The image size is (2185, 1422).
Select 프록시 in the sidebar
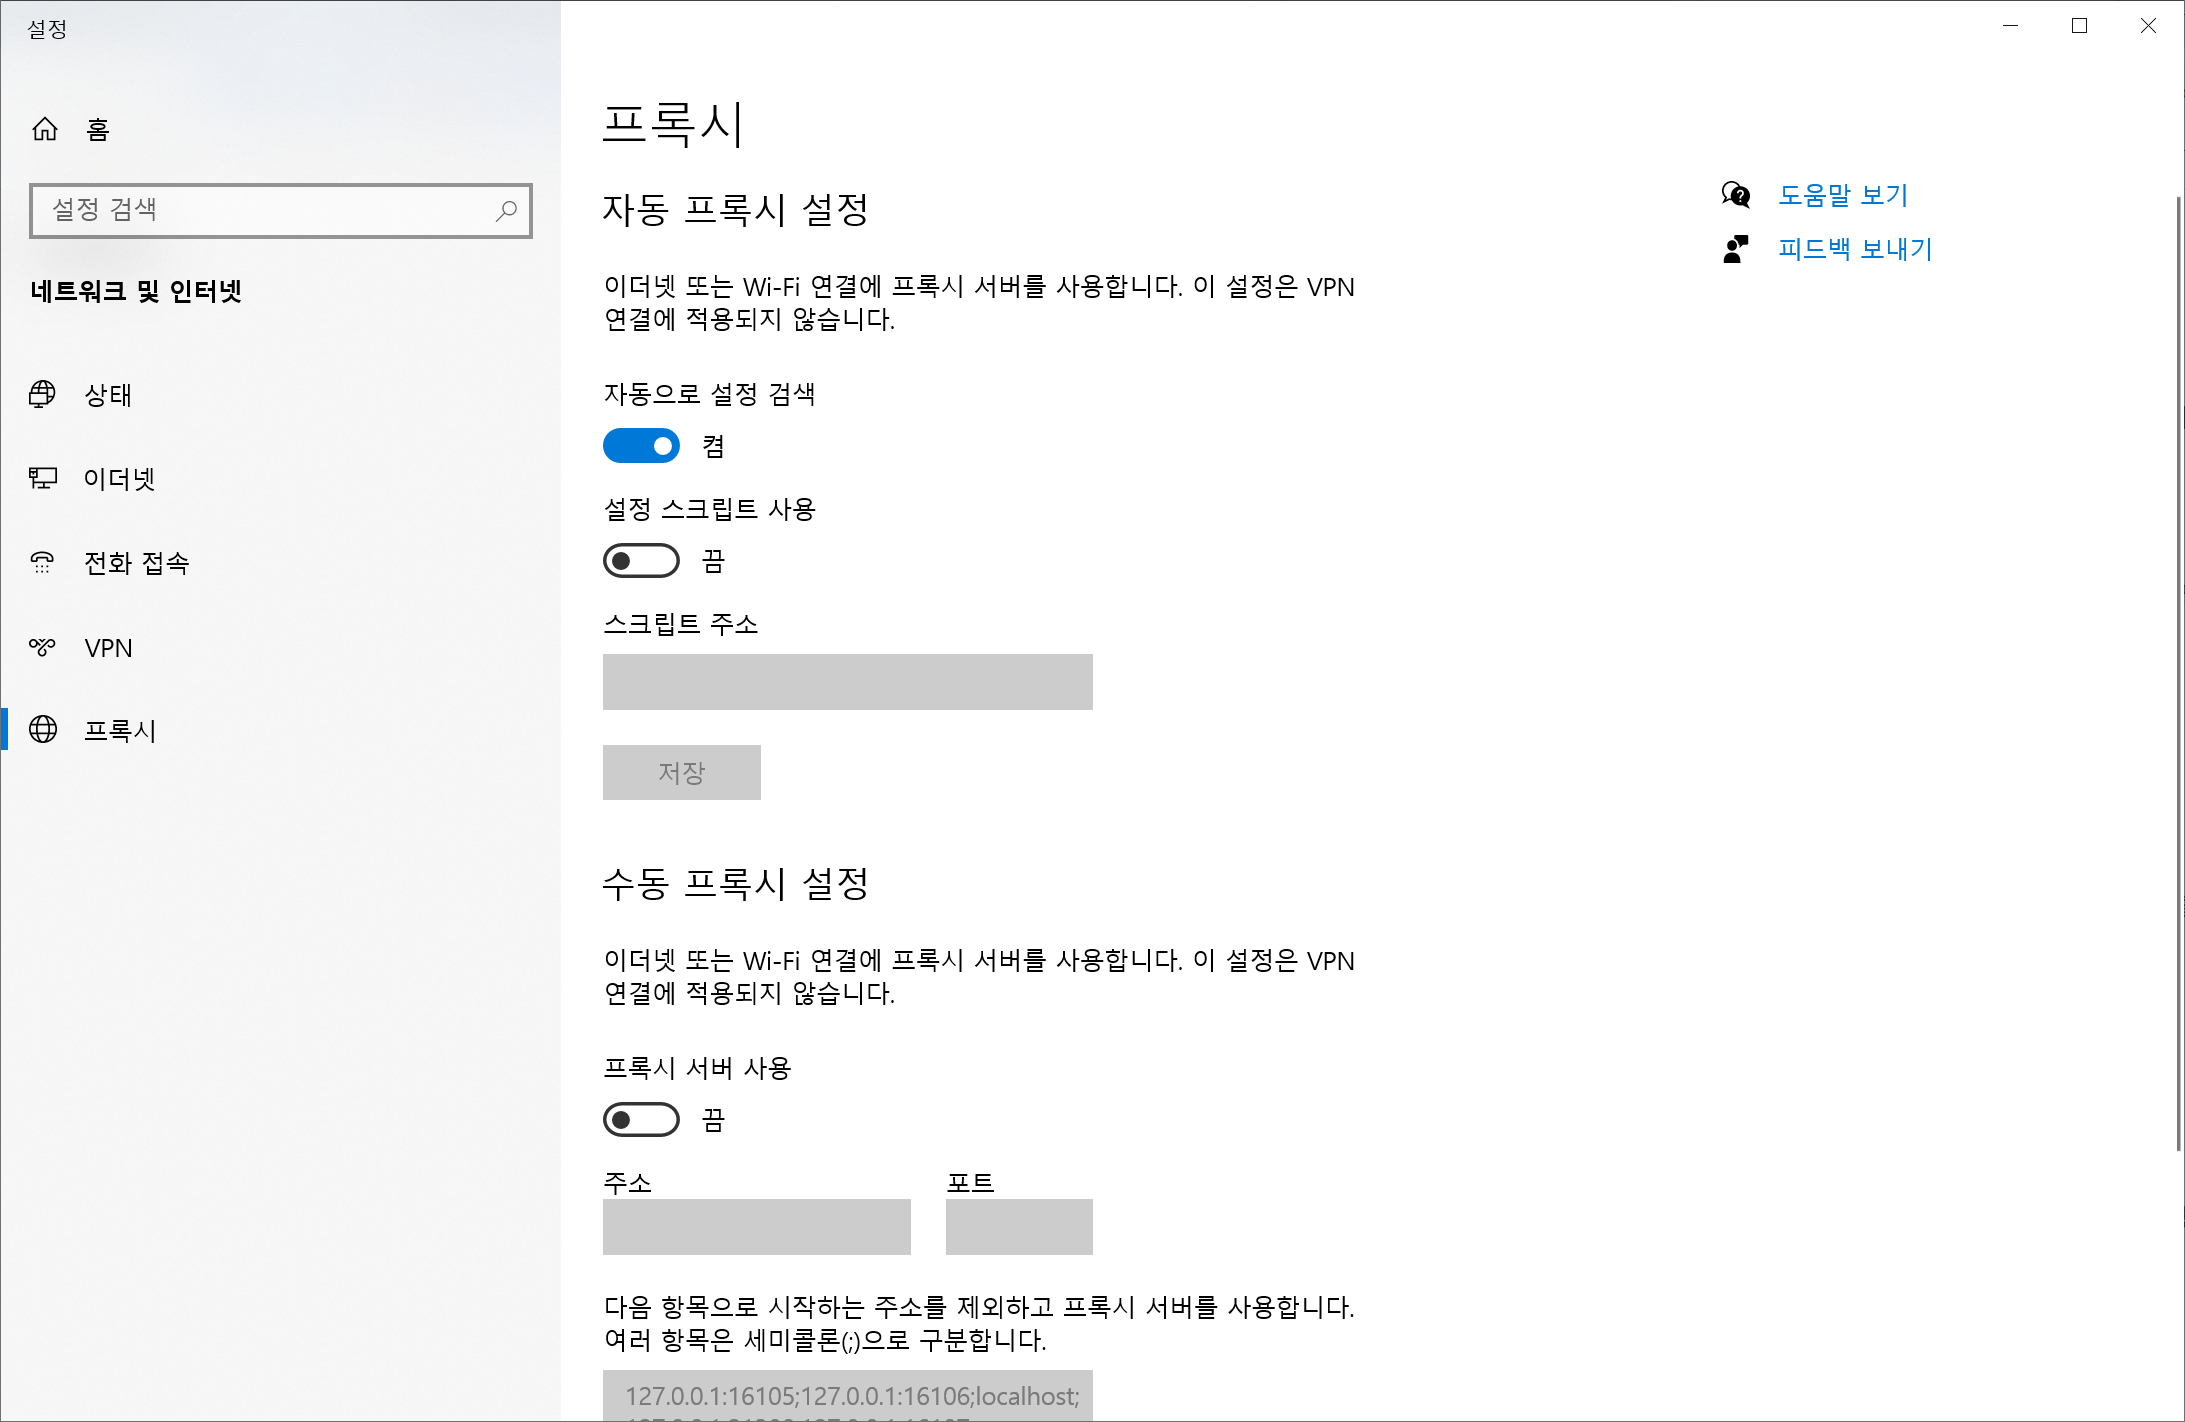pos(120,731)
